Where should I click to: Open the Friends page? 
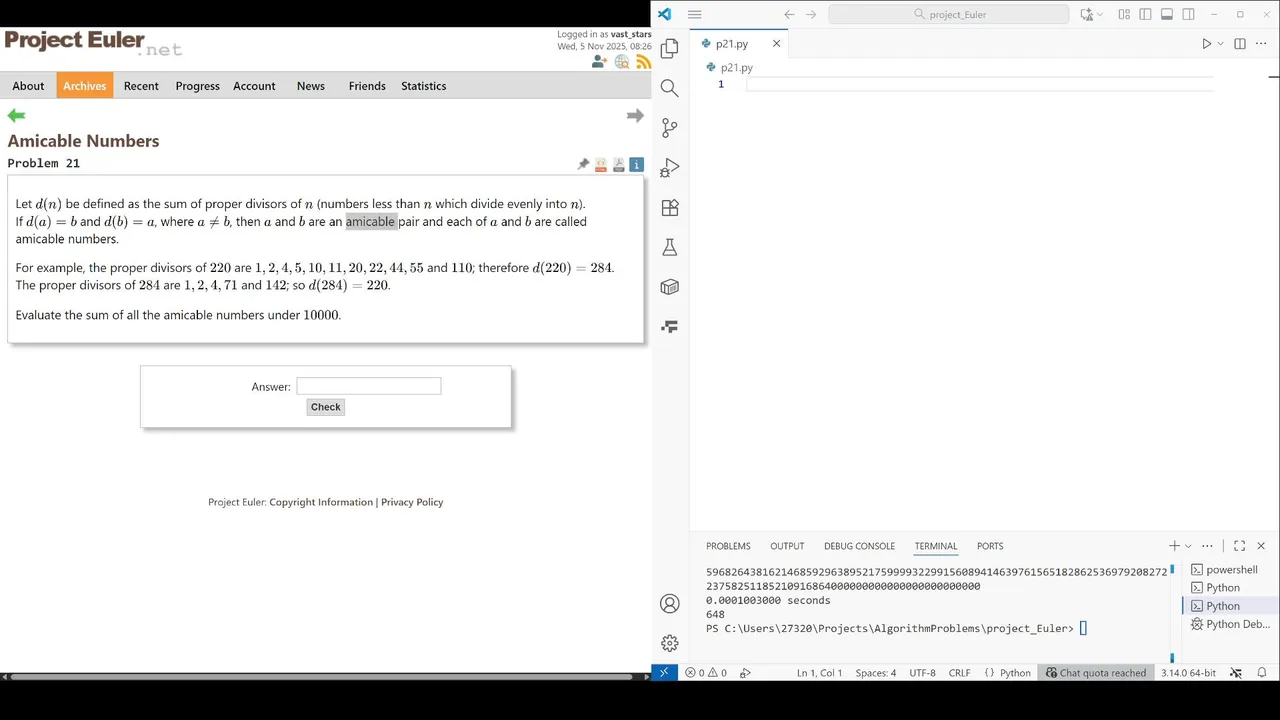pyautogui.click(x=367, y=86)
